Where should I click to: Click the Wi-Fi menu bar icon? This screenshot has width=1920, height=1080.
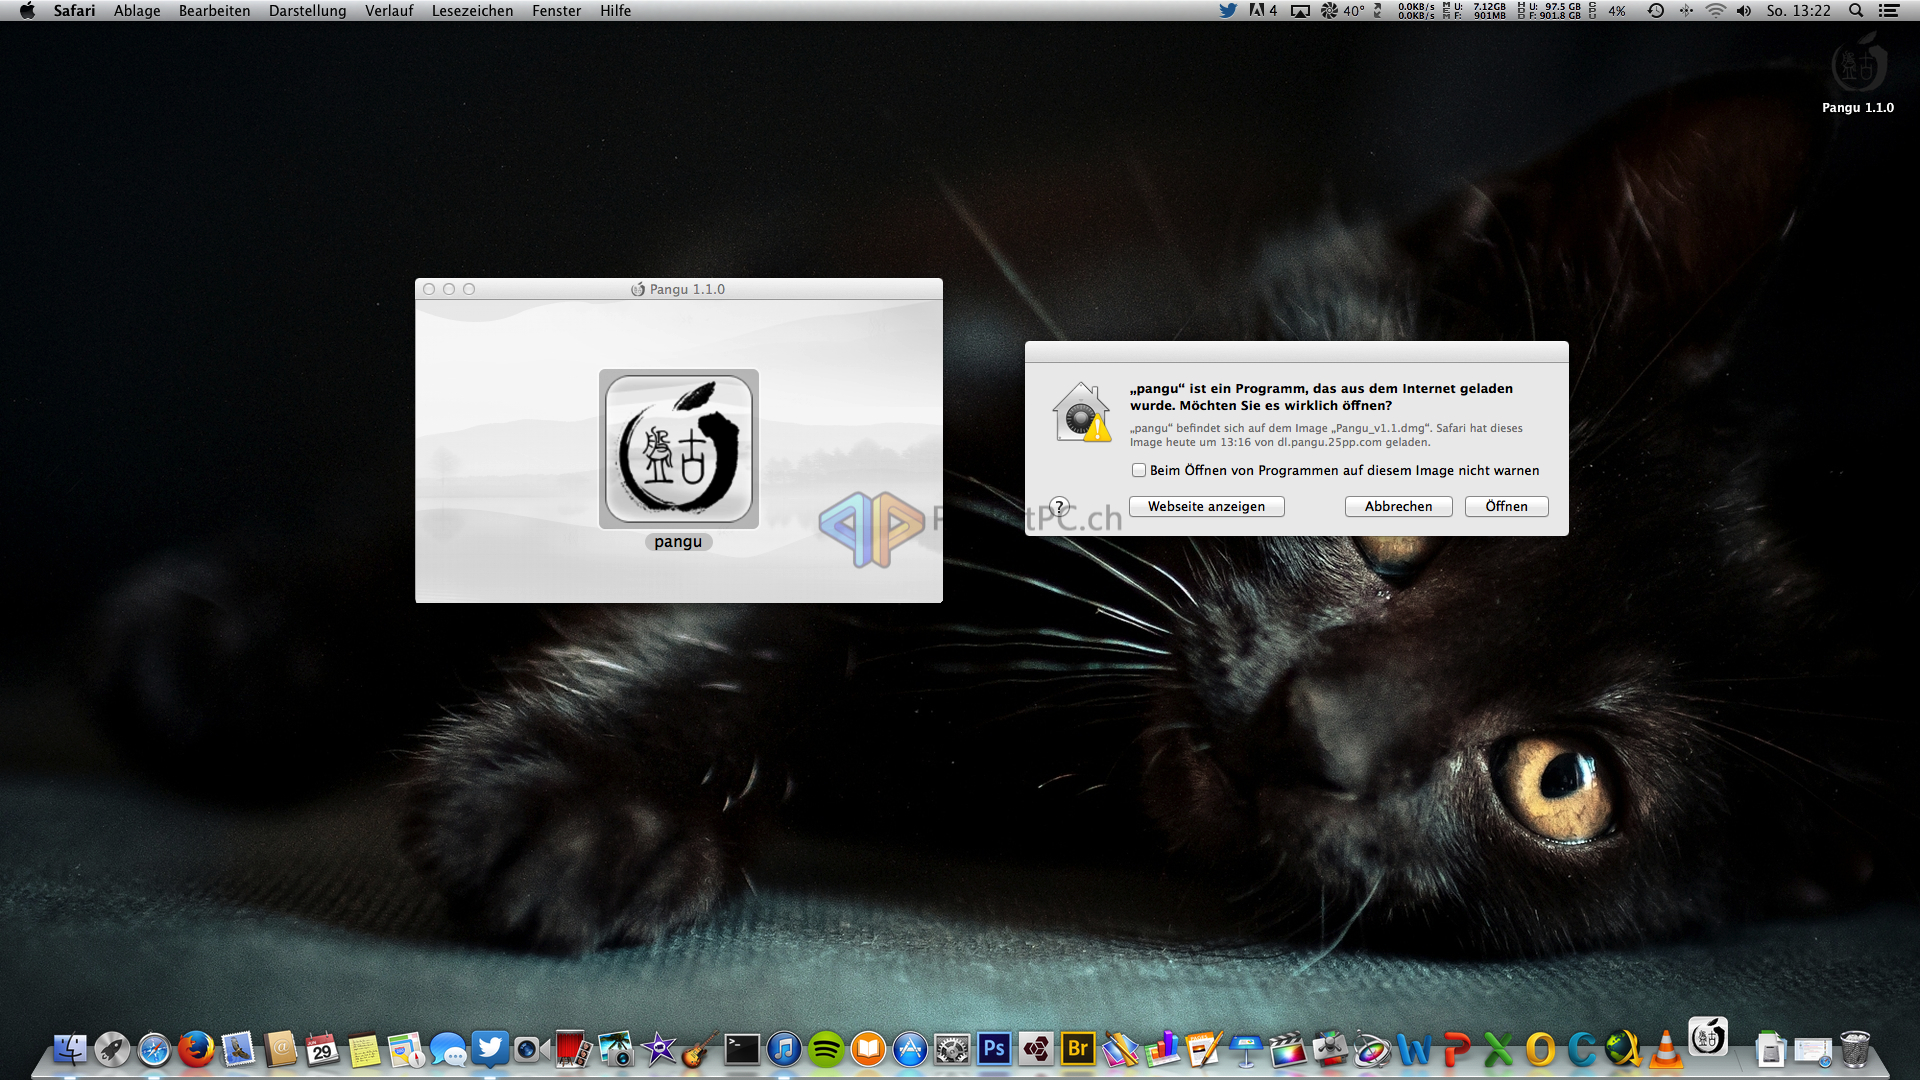pos(1715,10)
